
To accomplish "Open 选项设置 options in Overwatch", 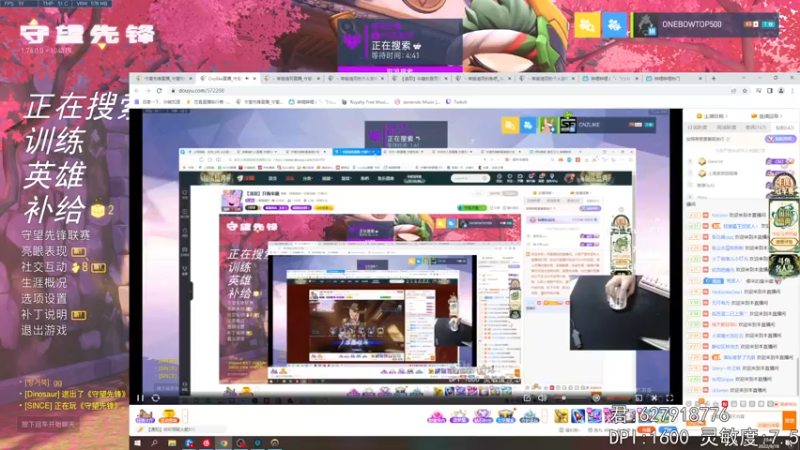I will point(44,298).
